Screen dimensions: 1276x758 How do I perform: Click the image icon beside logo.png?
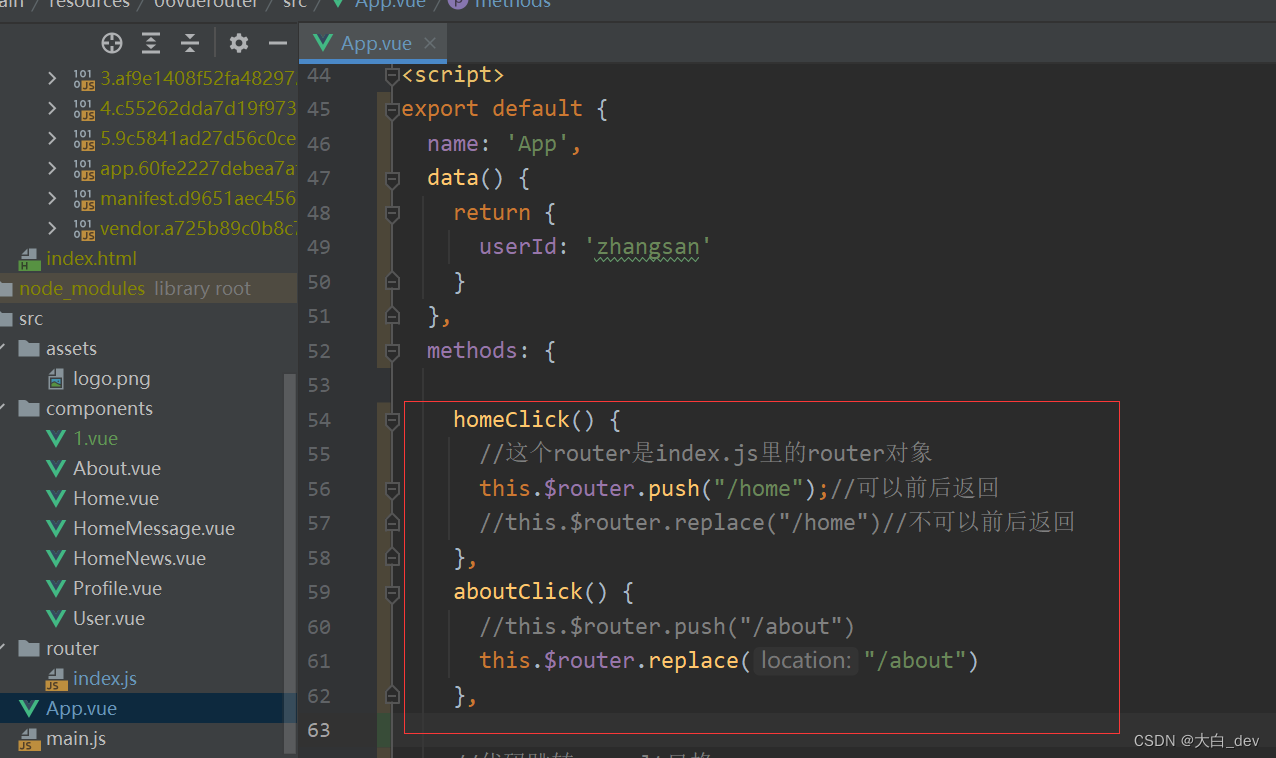tap(55, 378)
